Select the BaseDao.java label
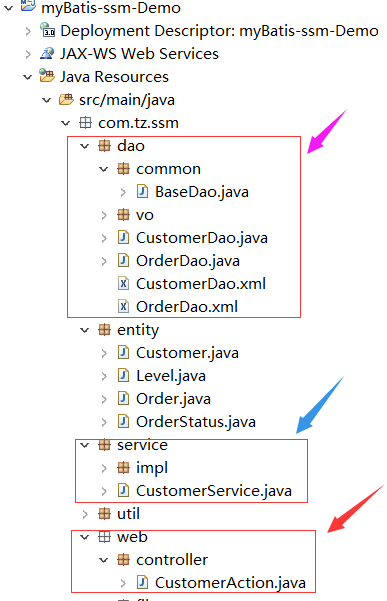This screenshot has width=387, height=601. tap(202, 192)
